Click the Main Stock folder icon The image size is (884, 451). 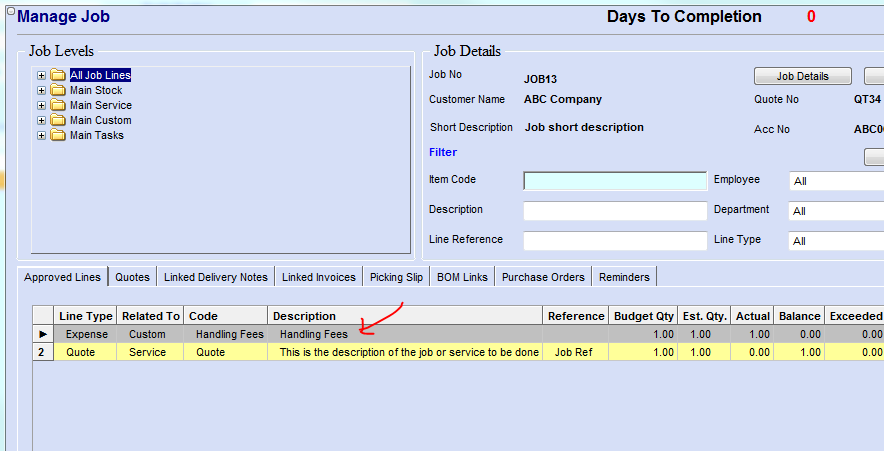[x=58, y=90]
